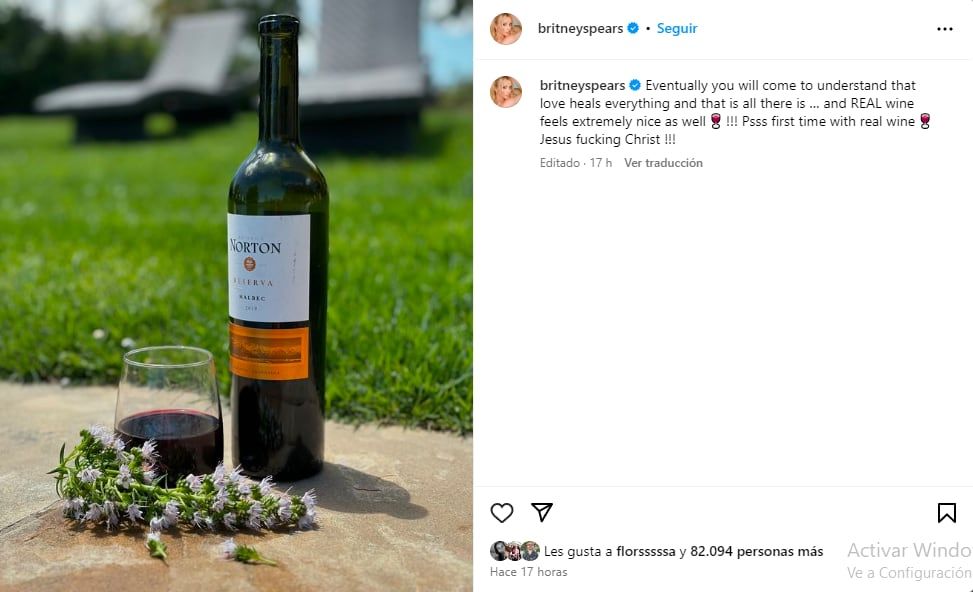The image size is (973, 592).
Task: Share the post using the paper plane icon
Action: 541,511
